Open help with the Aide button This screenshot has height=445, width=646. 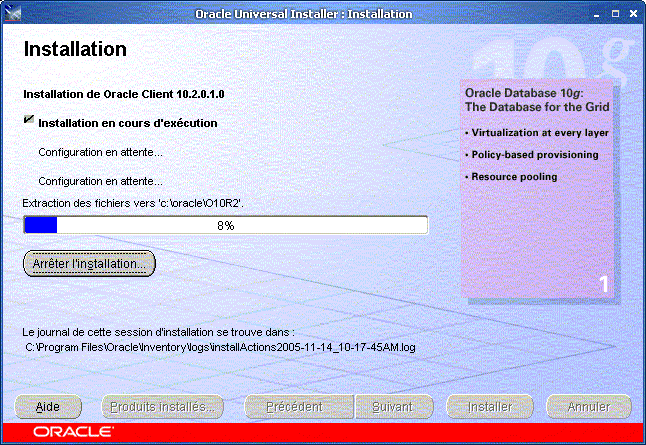48,407
